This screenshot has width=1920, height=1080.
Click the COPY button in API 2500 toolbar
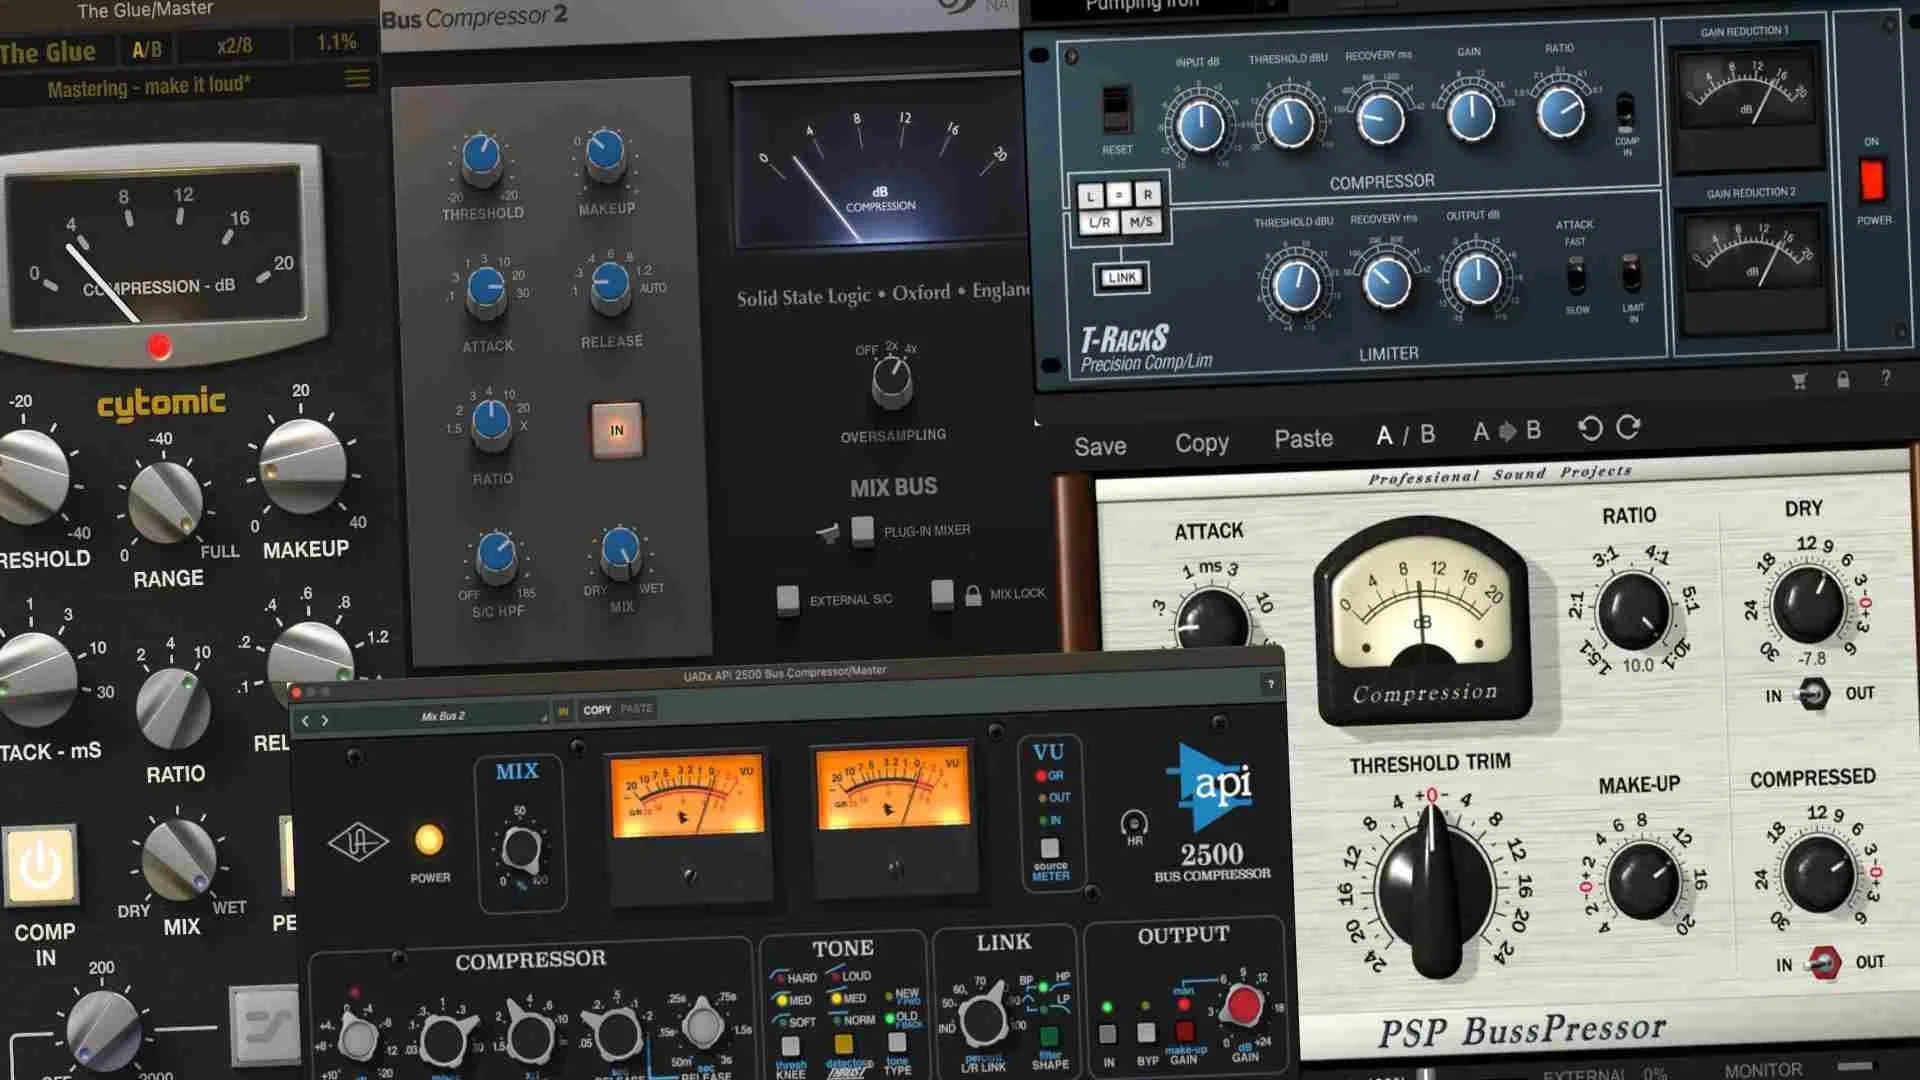point(597,710)
